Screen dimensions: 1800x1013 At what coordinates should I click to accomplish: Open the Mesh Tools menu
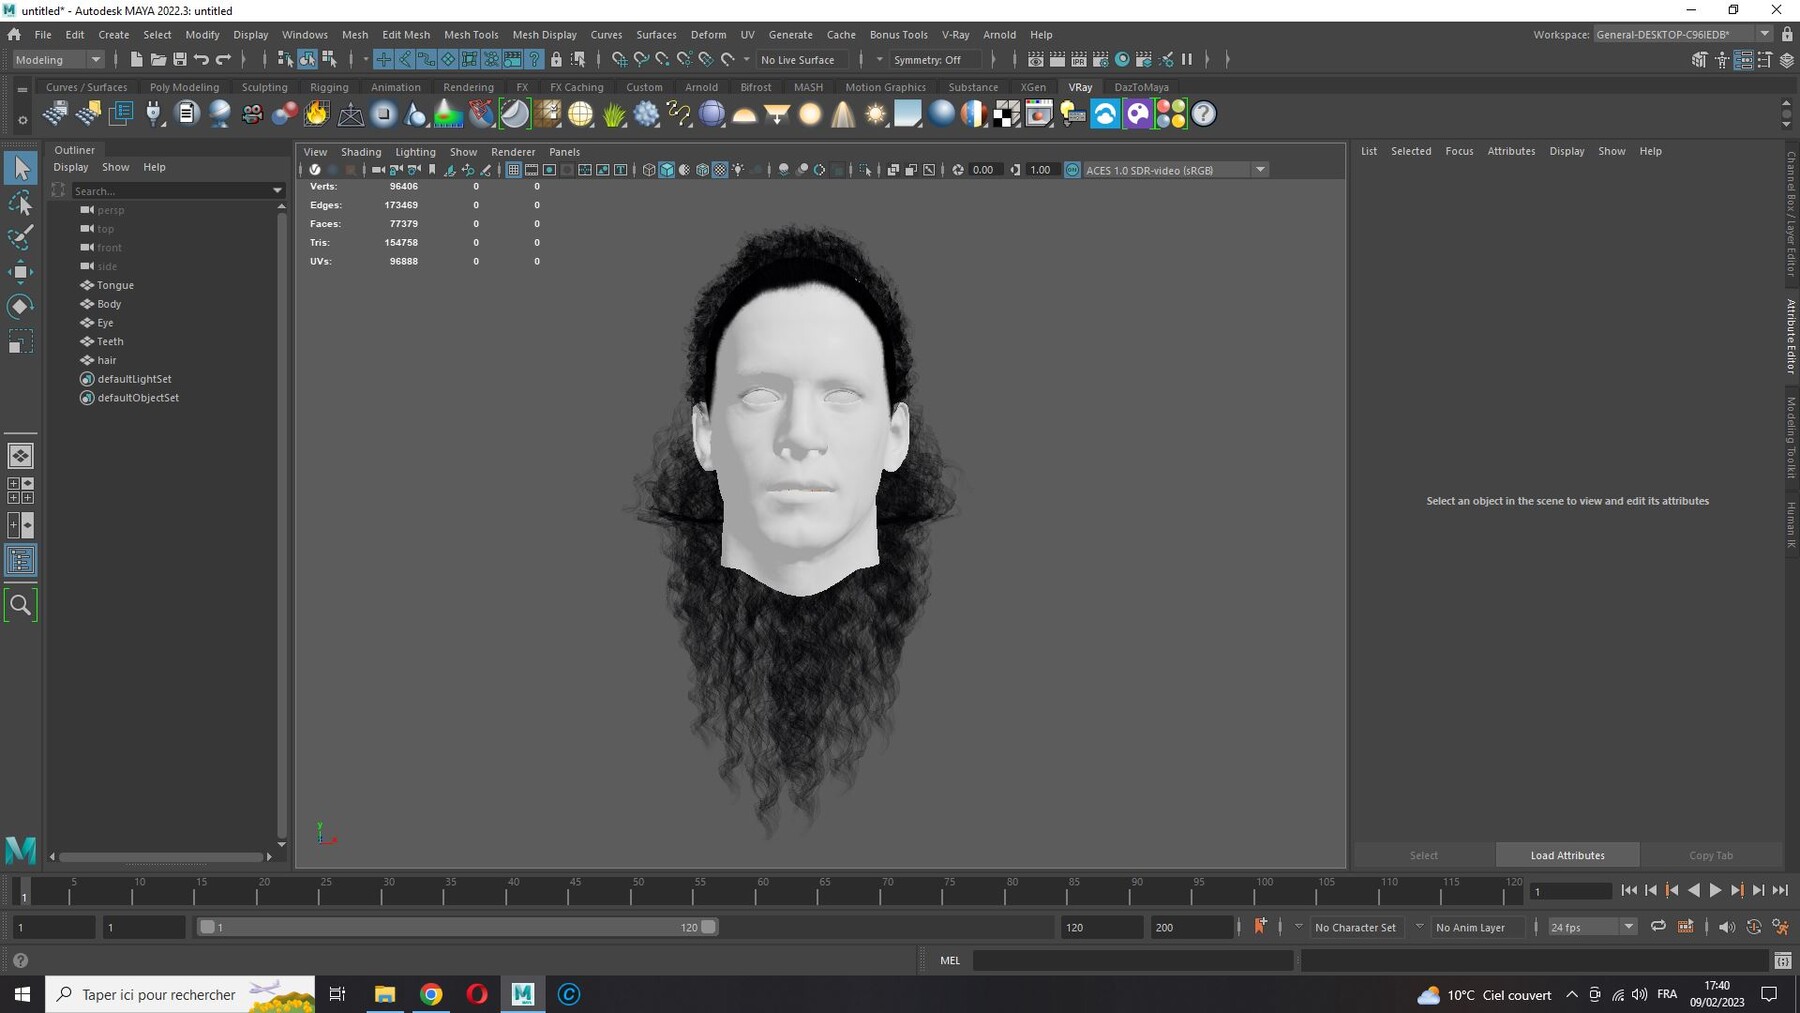(x=471, y=34)
